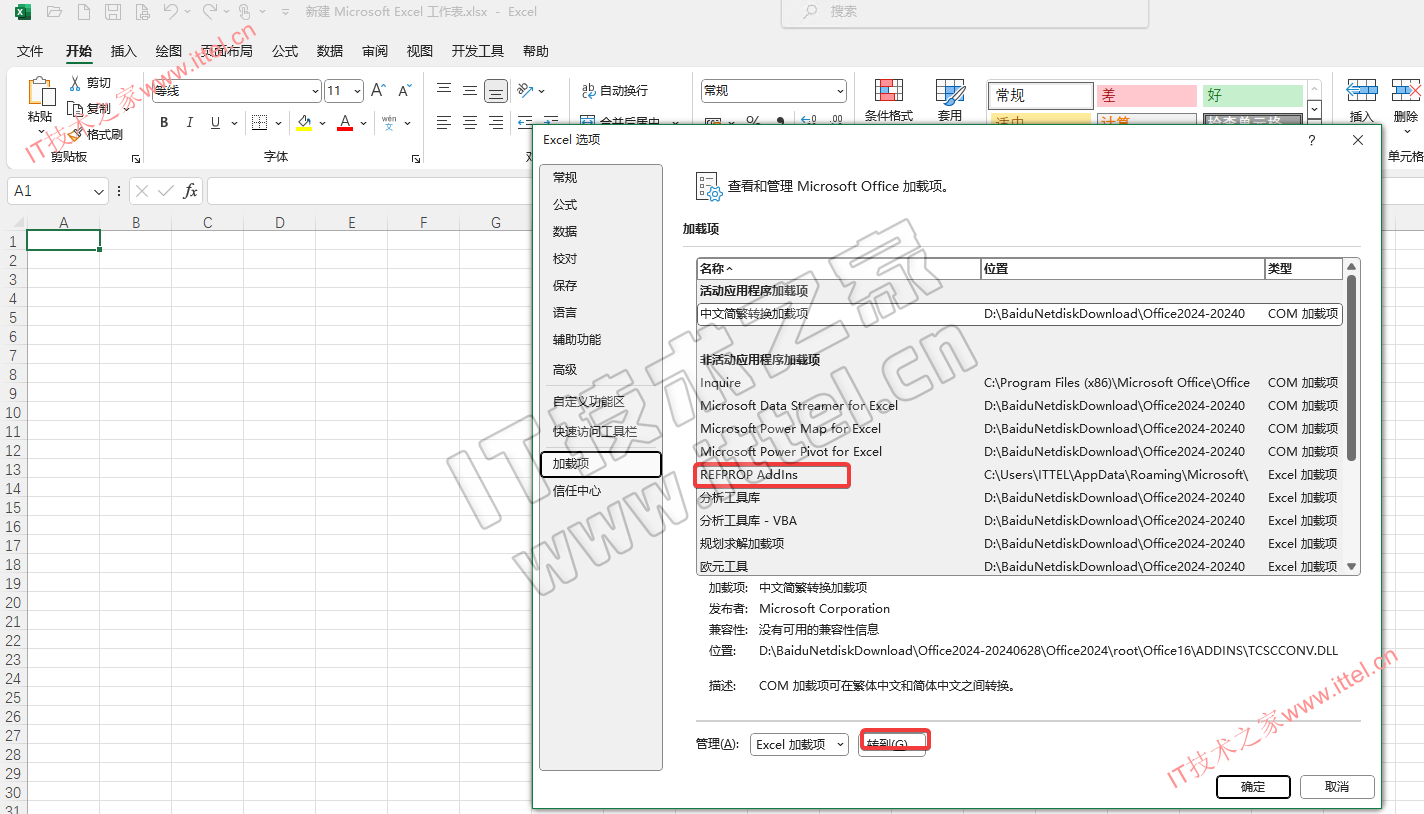Click the Copy icon in clipboard group
Image resolution: width=1424 pixels, height=814 pixels.
click(75, 108)
